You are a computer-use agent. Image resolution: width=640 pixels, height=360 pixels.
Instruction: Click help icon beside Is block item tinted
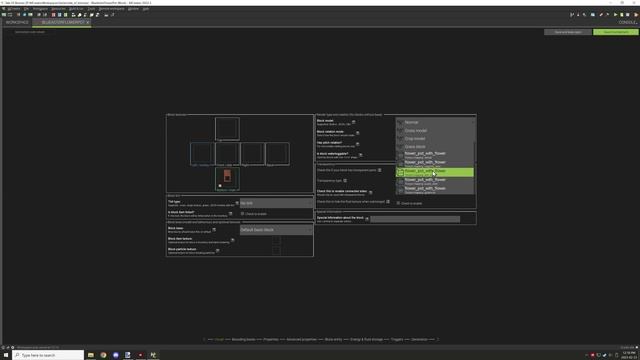click(x=230, y=213)
